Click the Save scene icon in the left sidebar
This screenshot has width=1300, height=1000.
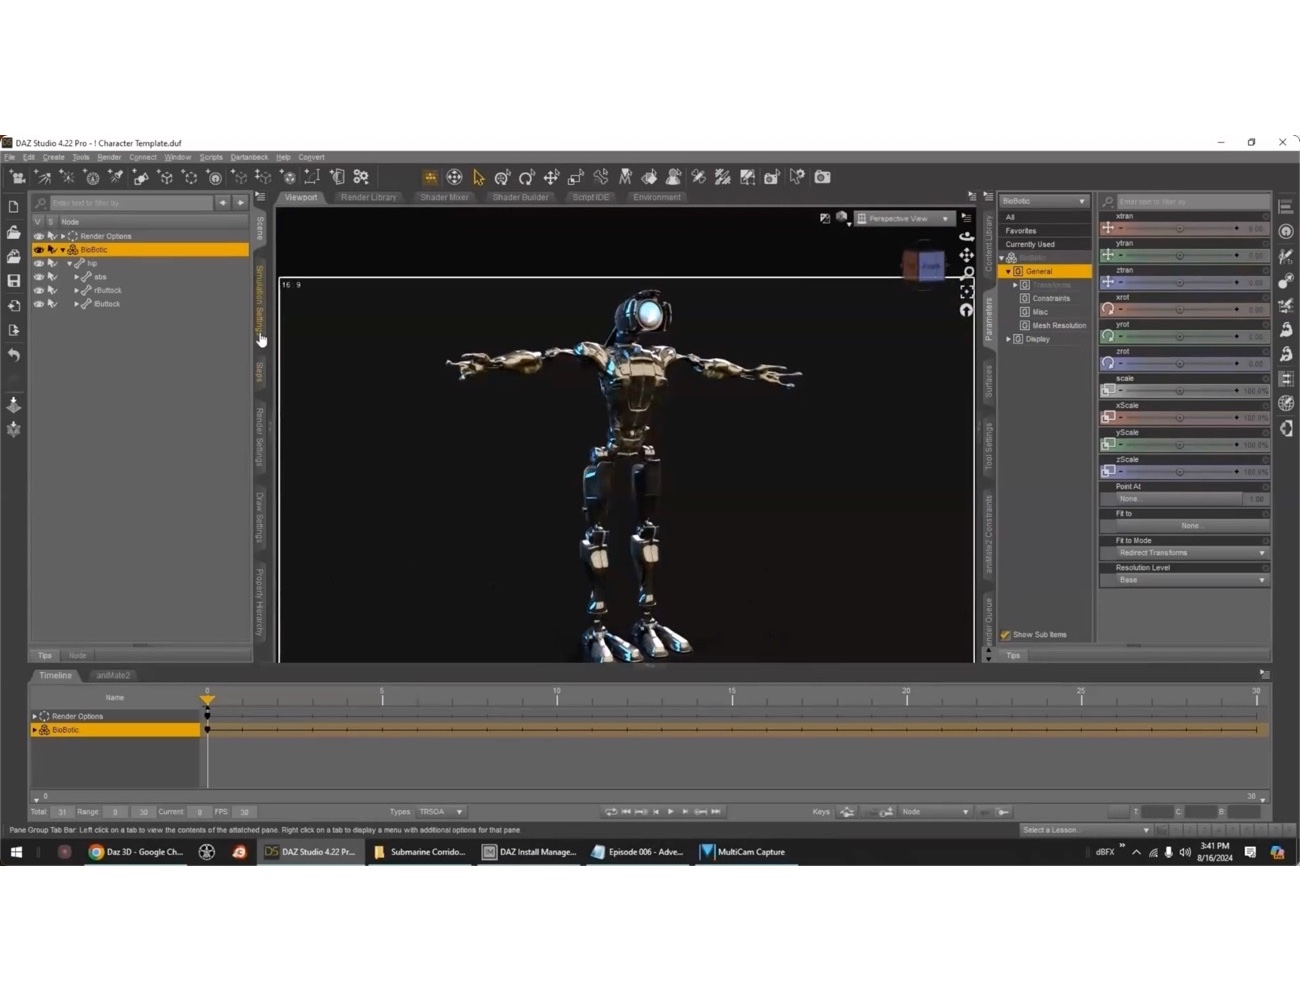pos(13,281)
